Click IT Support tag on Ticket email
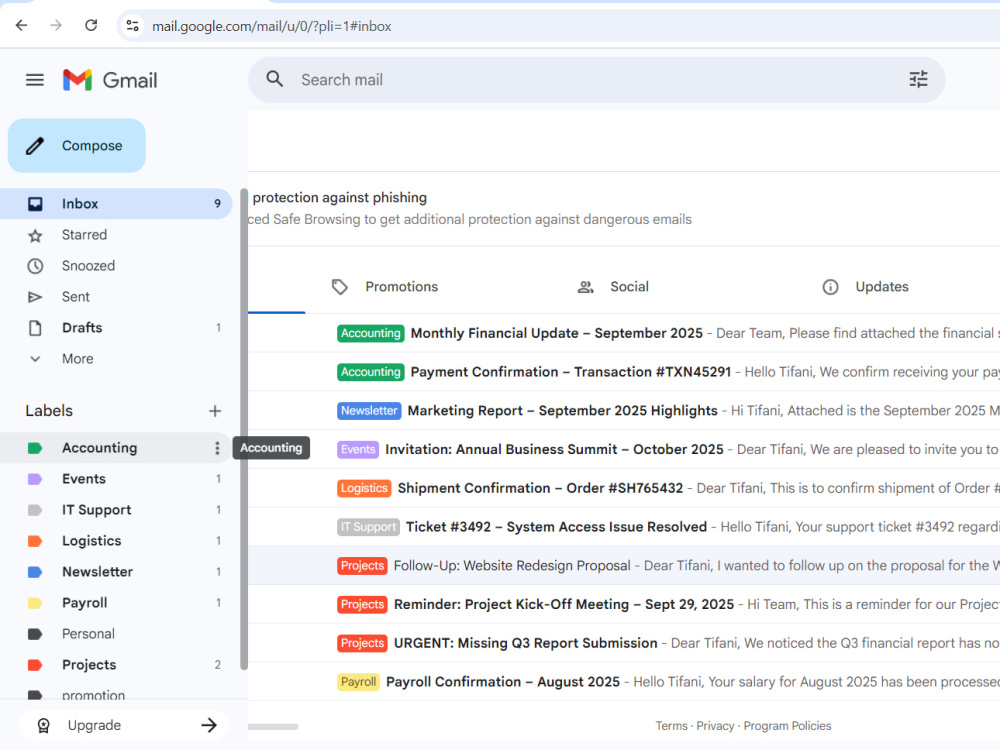Viewport: 1000px width, 750px height. [x=368, y=527]
